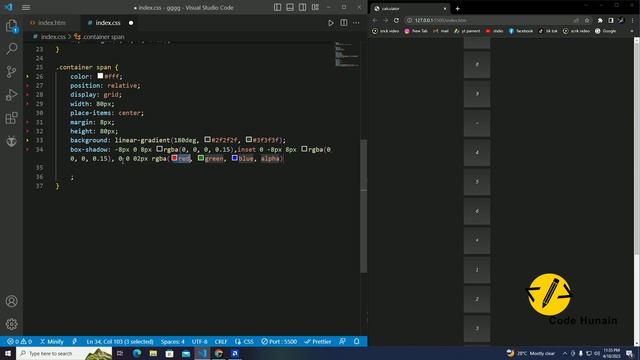
Task: Toggle the Chrome side panel button
Action: (x=611, y=20)
